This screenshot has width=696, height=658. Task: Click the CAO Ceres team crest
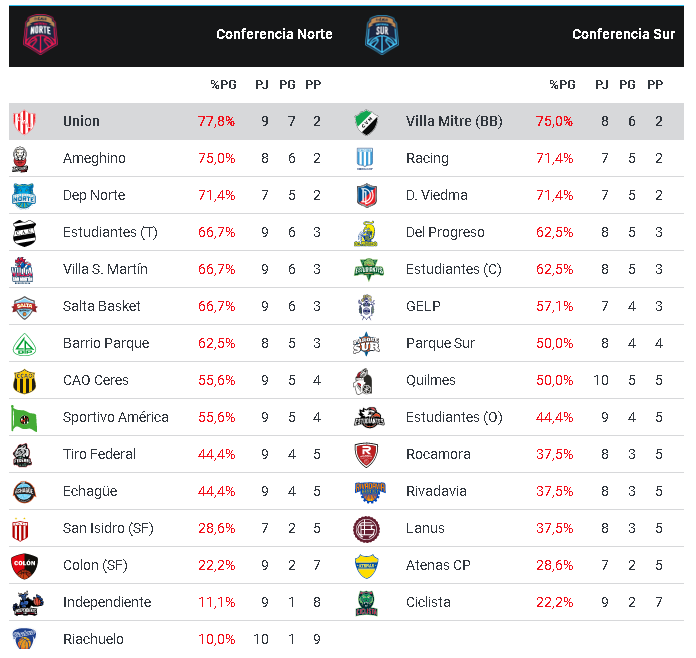pyautogui.click(x=24, y=381)
